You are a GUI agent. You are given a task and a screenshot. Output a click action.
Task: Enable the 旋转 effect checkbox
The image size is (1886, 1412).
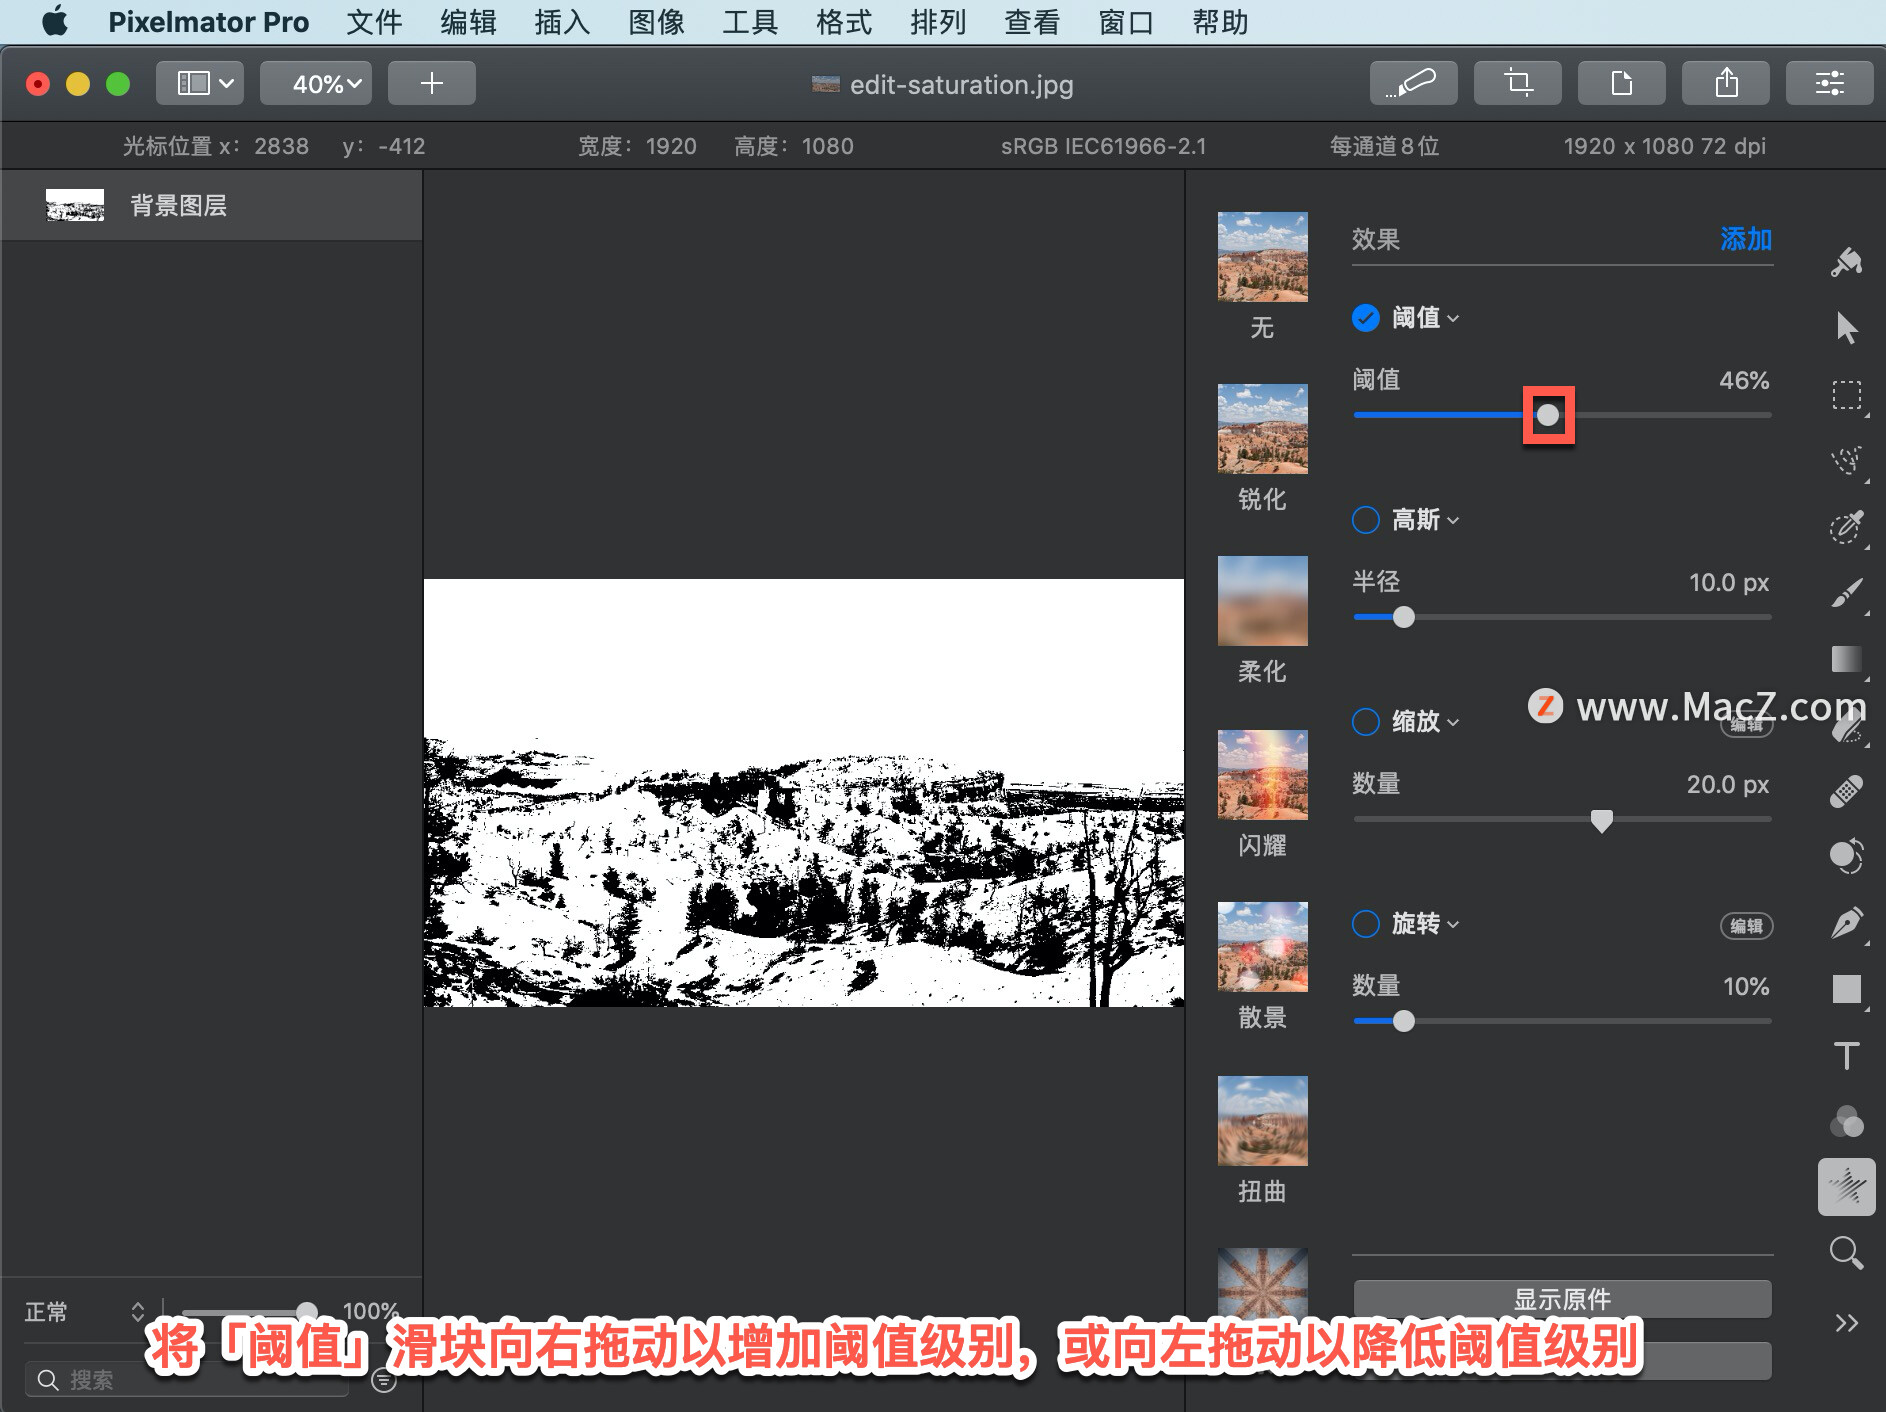pos(1366,924)
